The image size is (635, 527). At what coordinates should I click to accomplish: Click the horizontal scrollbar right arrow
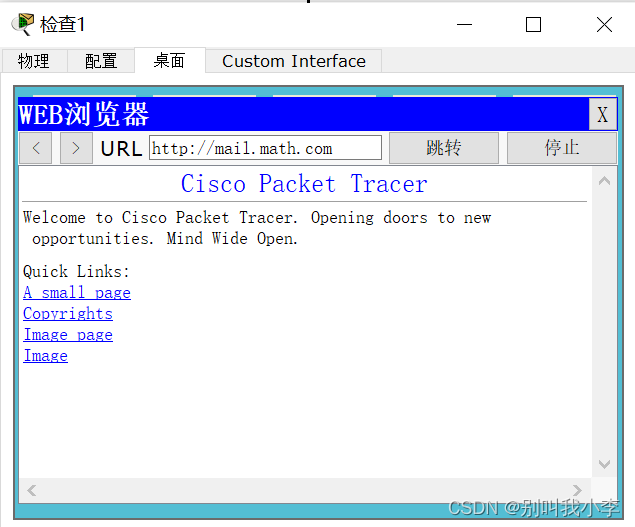point(577,491)
